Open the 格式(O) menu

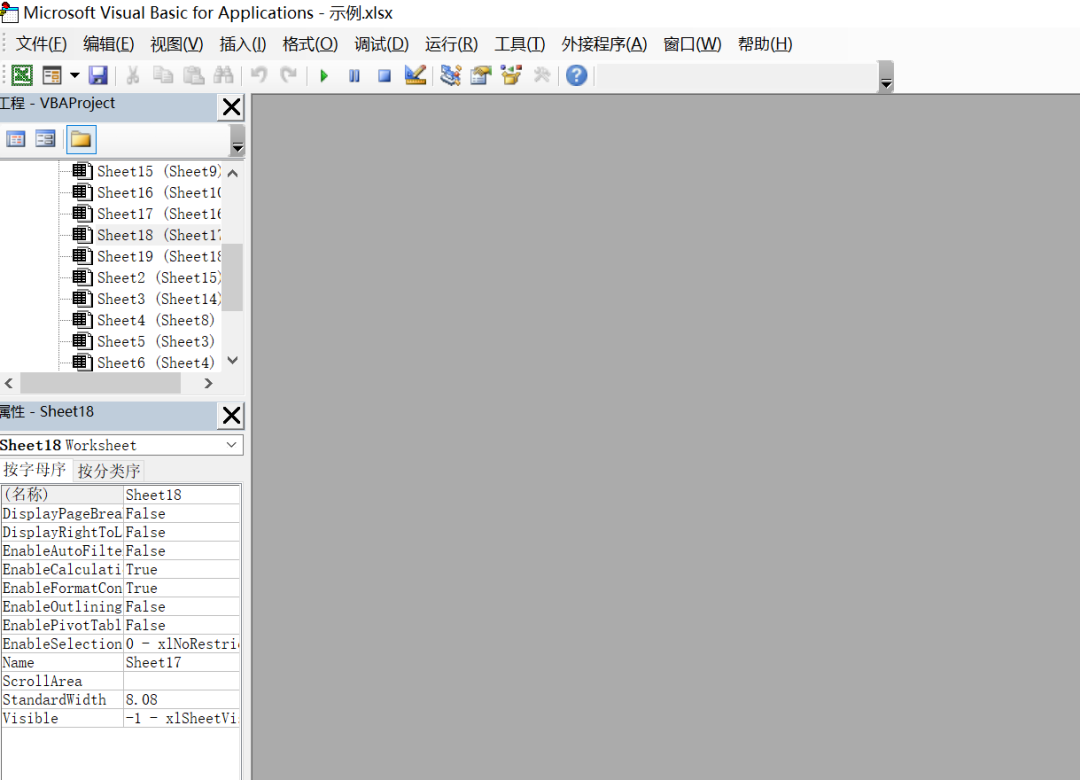pyautogui.click(x=310, y=44)
